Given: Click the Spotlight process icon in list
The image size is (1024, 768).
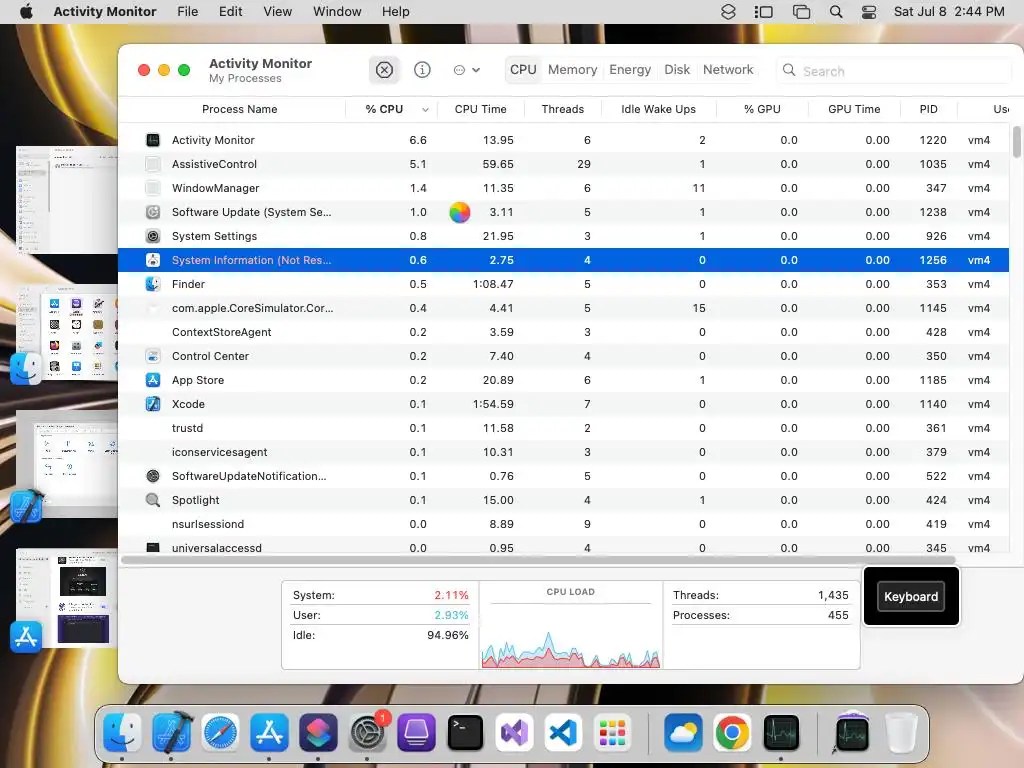Looking at the screenshot, I should click(153, 500).
